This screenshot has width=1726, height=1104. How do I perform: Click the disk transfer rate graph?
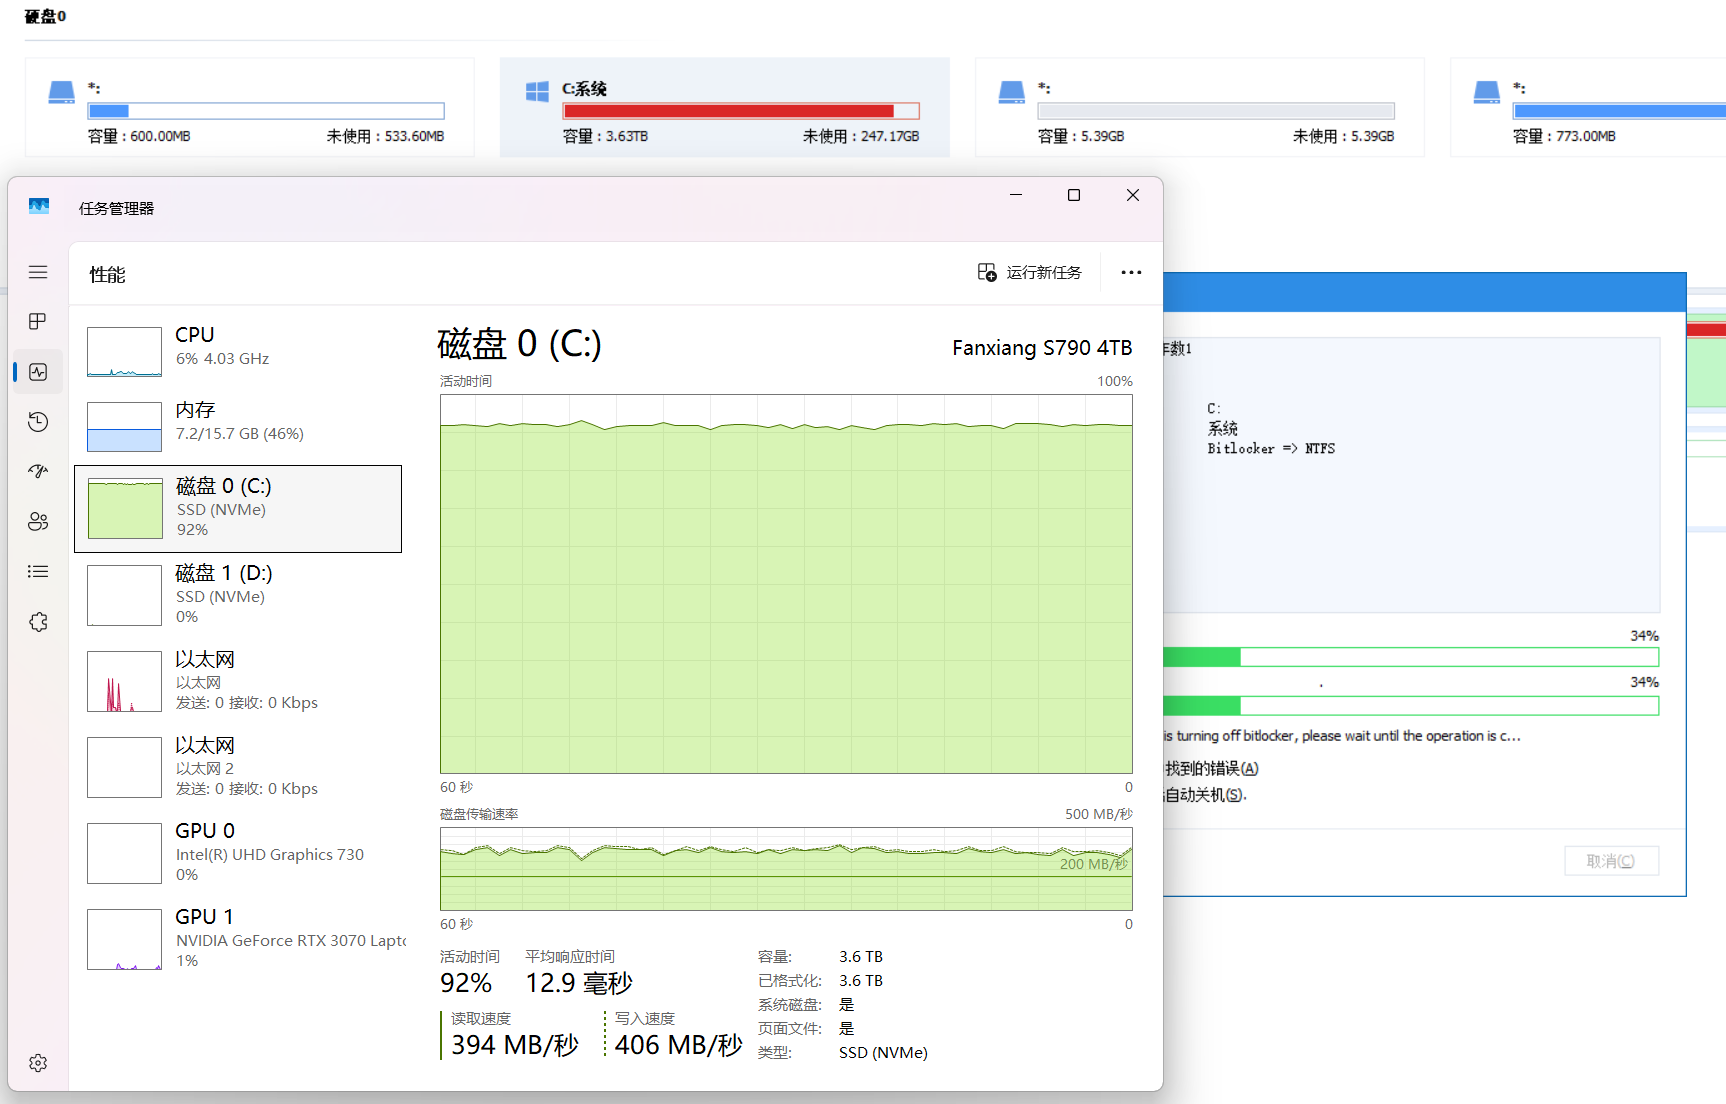(x=786, y=869)
